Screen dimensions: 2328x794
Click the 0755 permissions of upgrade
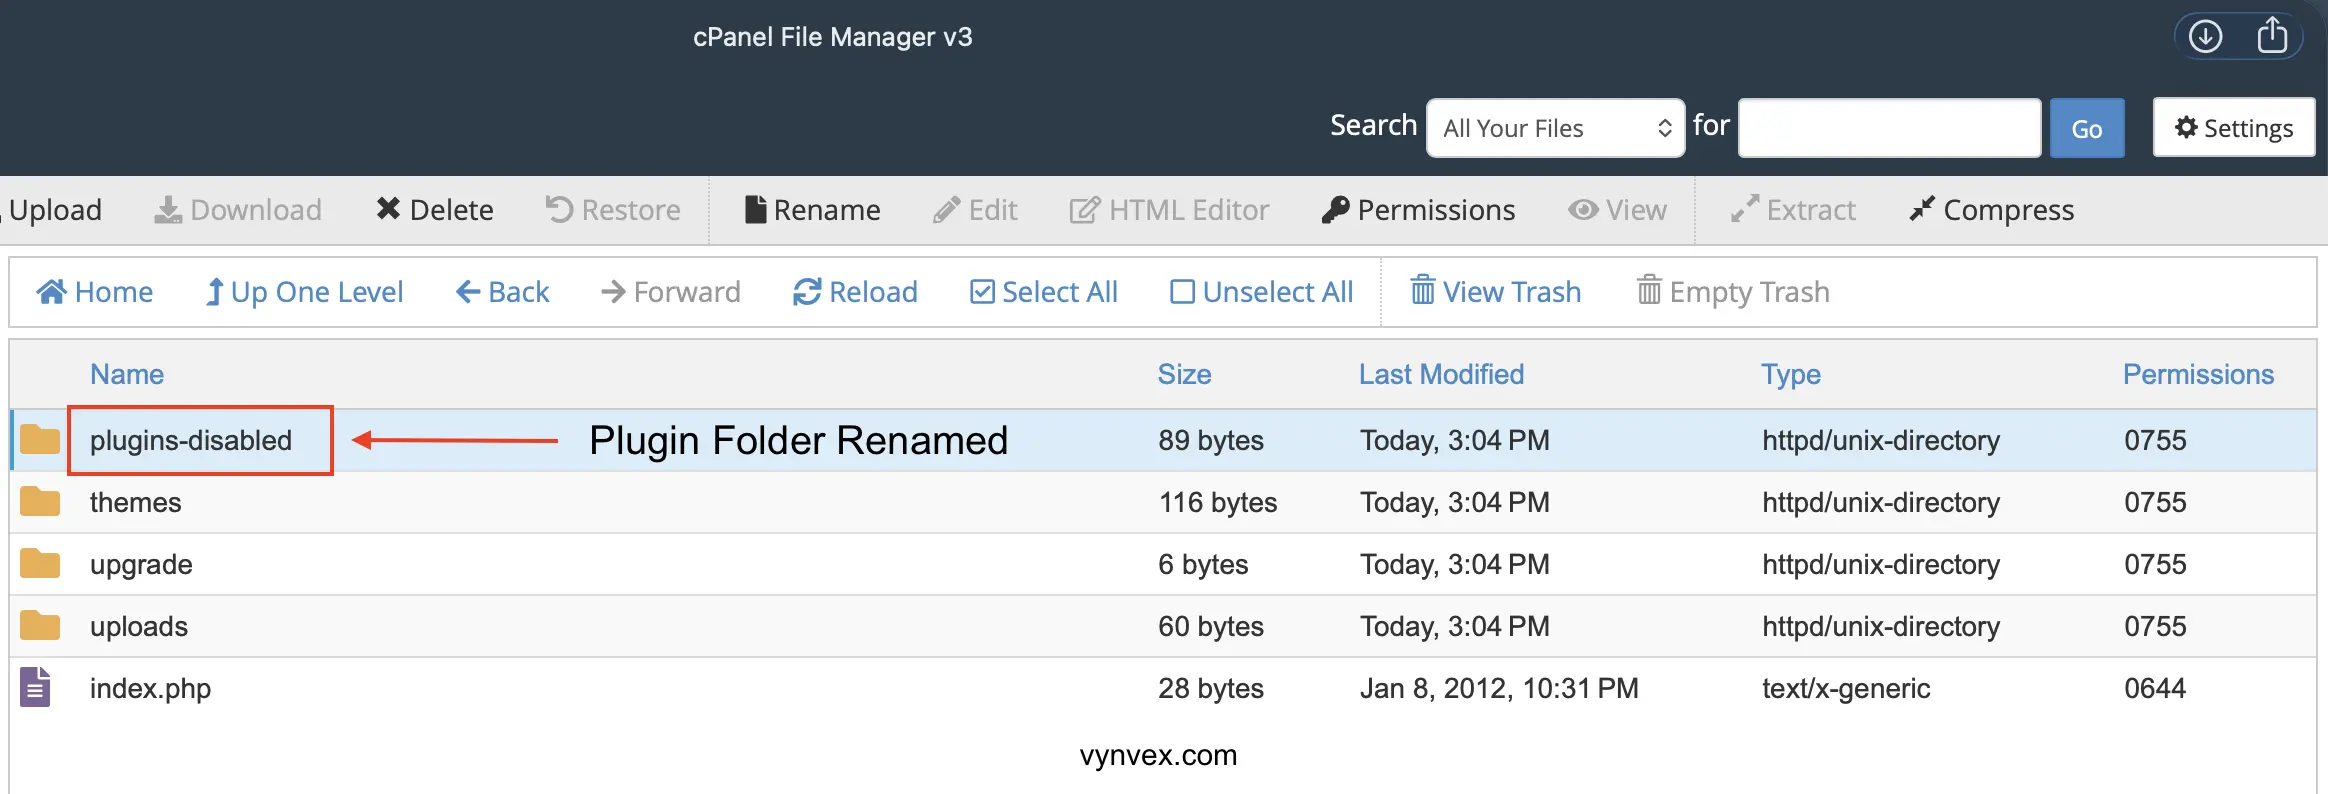(x=2156, y=564)
